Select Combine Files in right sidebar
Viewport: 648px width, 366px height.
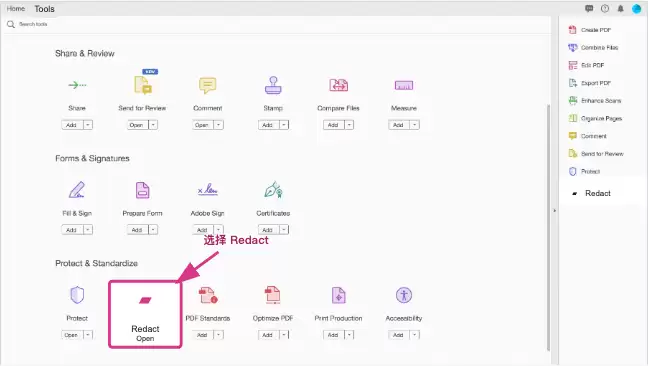pos(593,48)
